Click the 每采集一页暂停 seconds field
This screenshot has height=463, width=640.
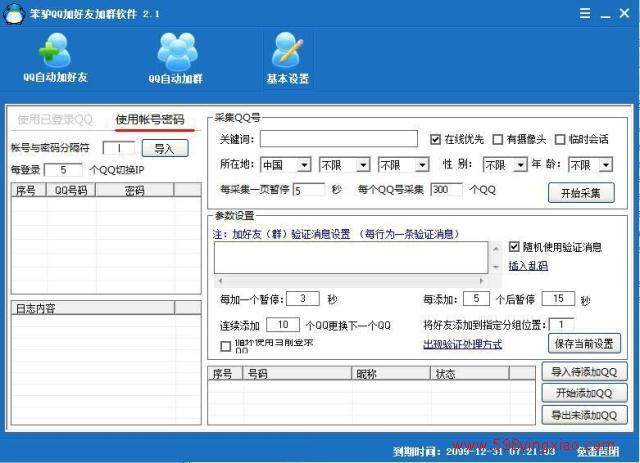309,190
